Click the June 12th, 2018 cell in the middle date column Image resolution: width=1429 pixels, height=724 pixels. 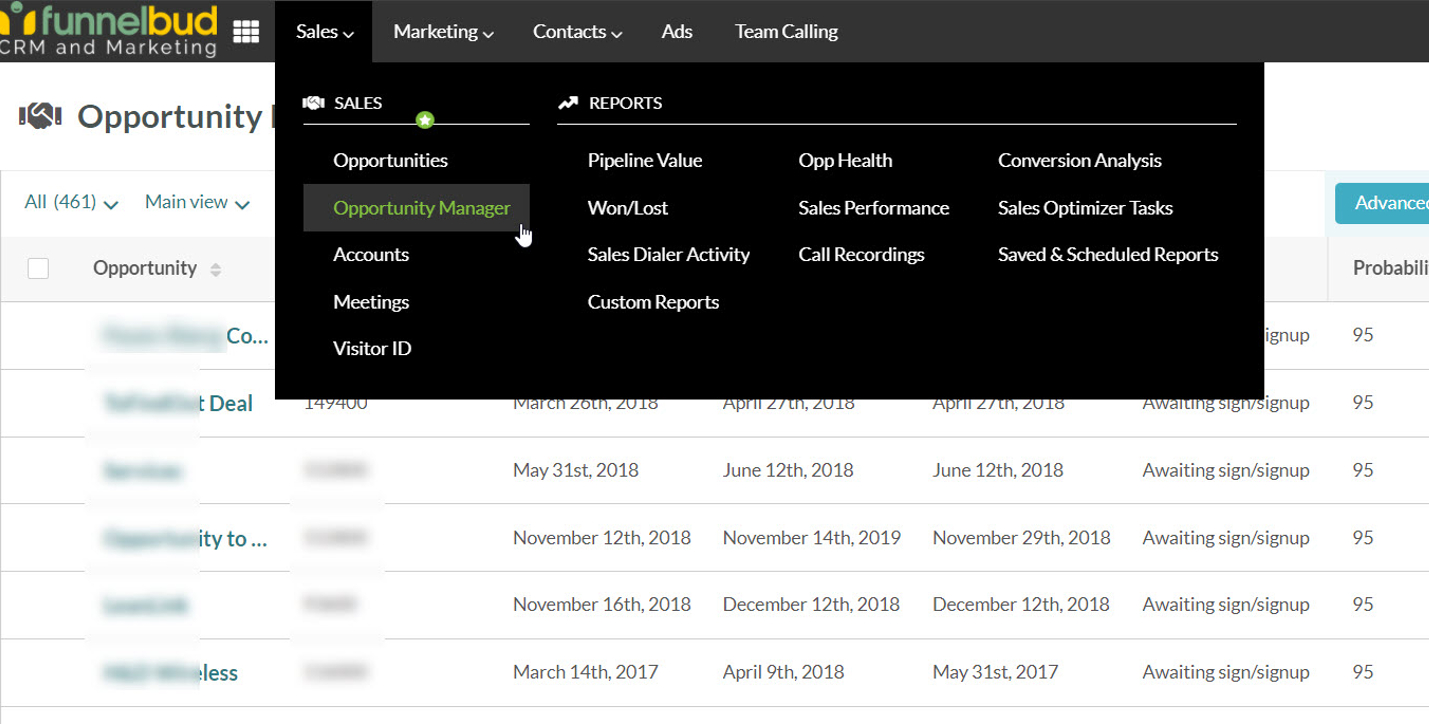788,470
